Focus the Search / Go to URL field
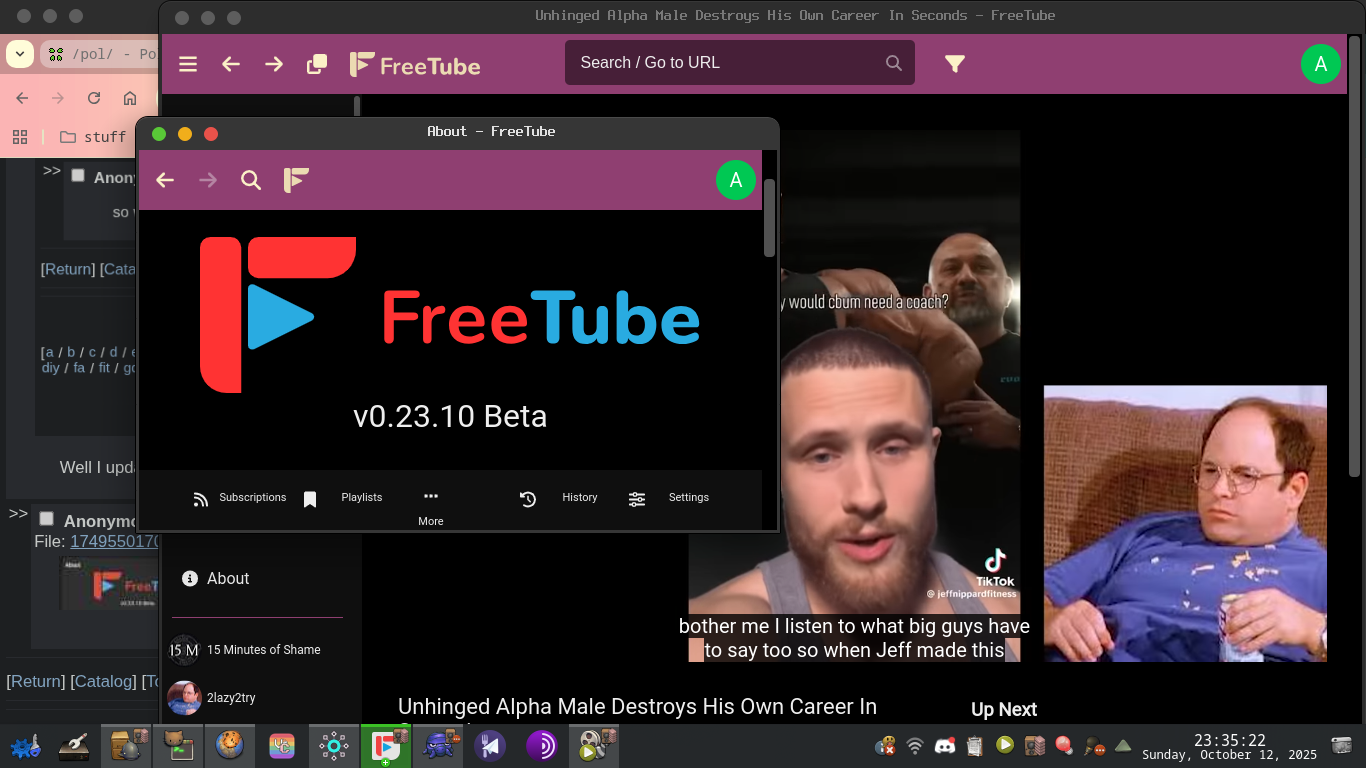This screenshot has width=1366, height=768. (x=740, y=62)
